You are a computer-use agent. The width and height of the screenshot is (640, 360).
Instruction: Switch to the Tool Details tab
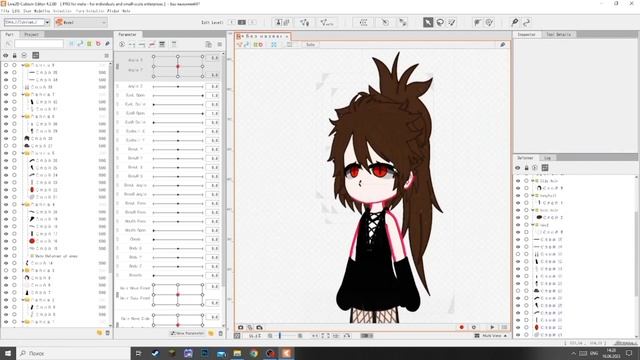pos(558,35)
